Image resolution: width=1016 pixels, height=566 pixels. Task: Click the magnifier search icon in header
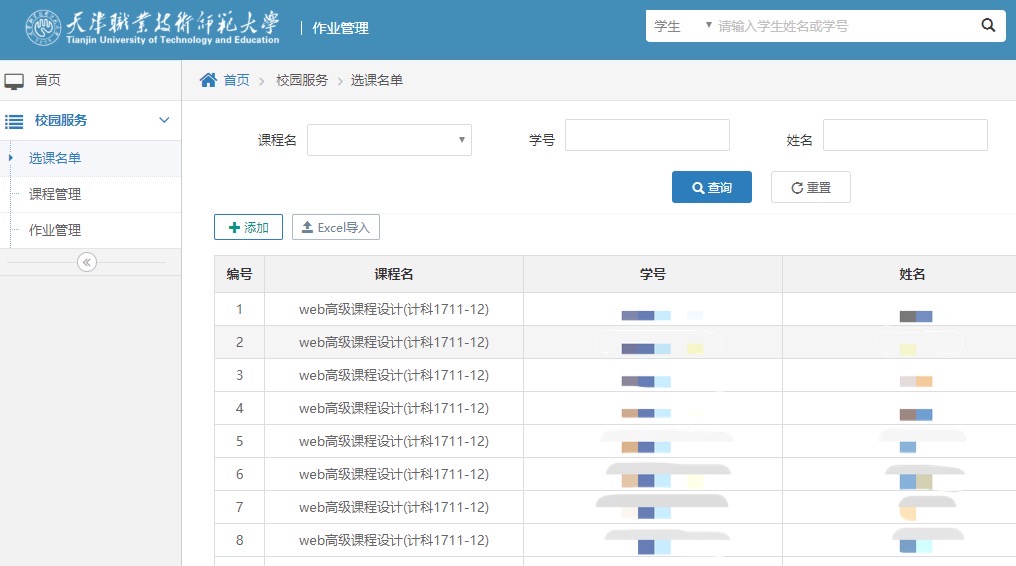tap(987, 26)
